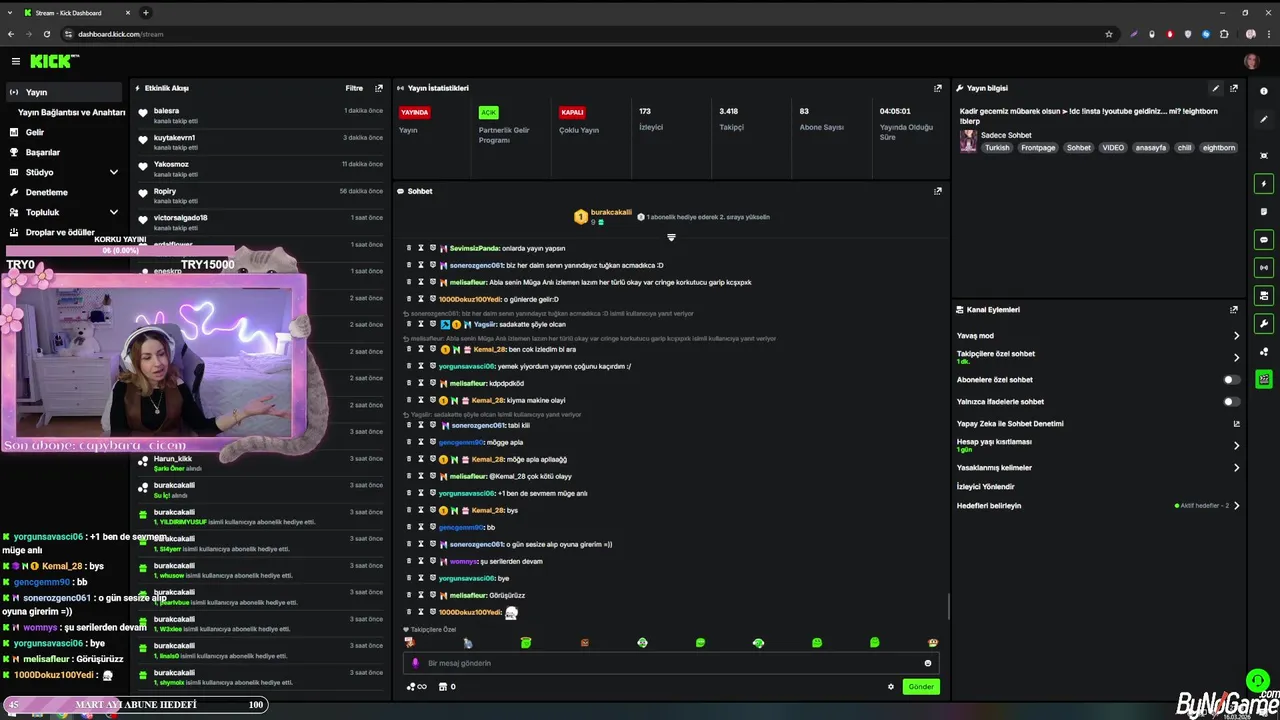This screenshot has height=720, width=1280.
Task: Click the wrench icon in right sidebar
Action: click(x=1264, y=324)
